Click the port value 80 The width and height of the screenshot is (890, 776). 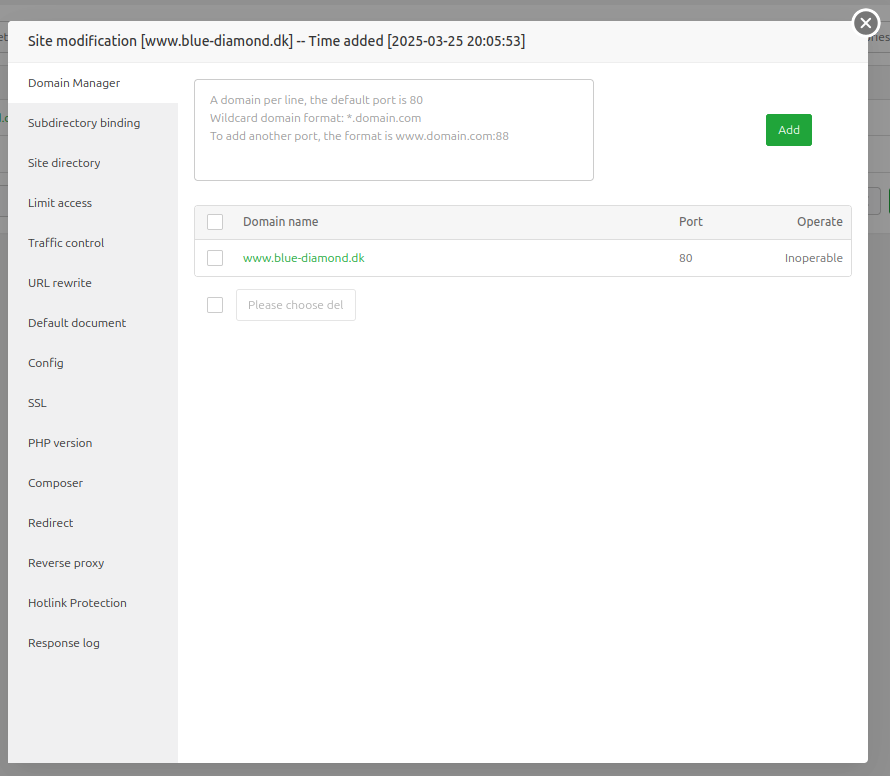[686, 258]
